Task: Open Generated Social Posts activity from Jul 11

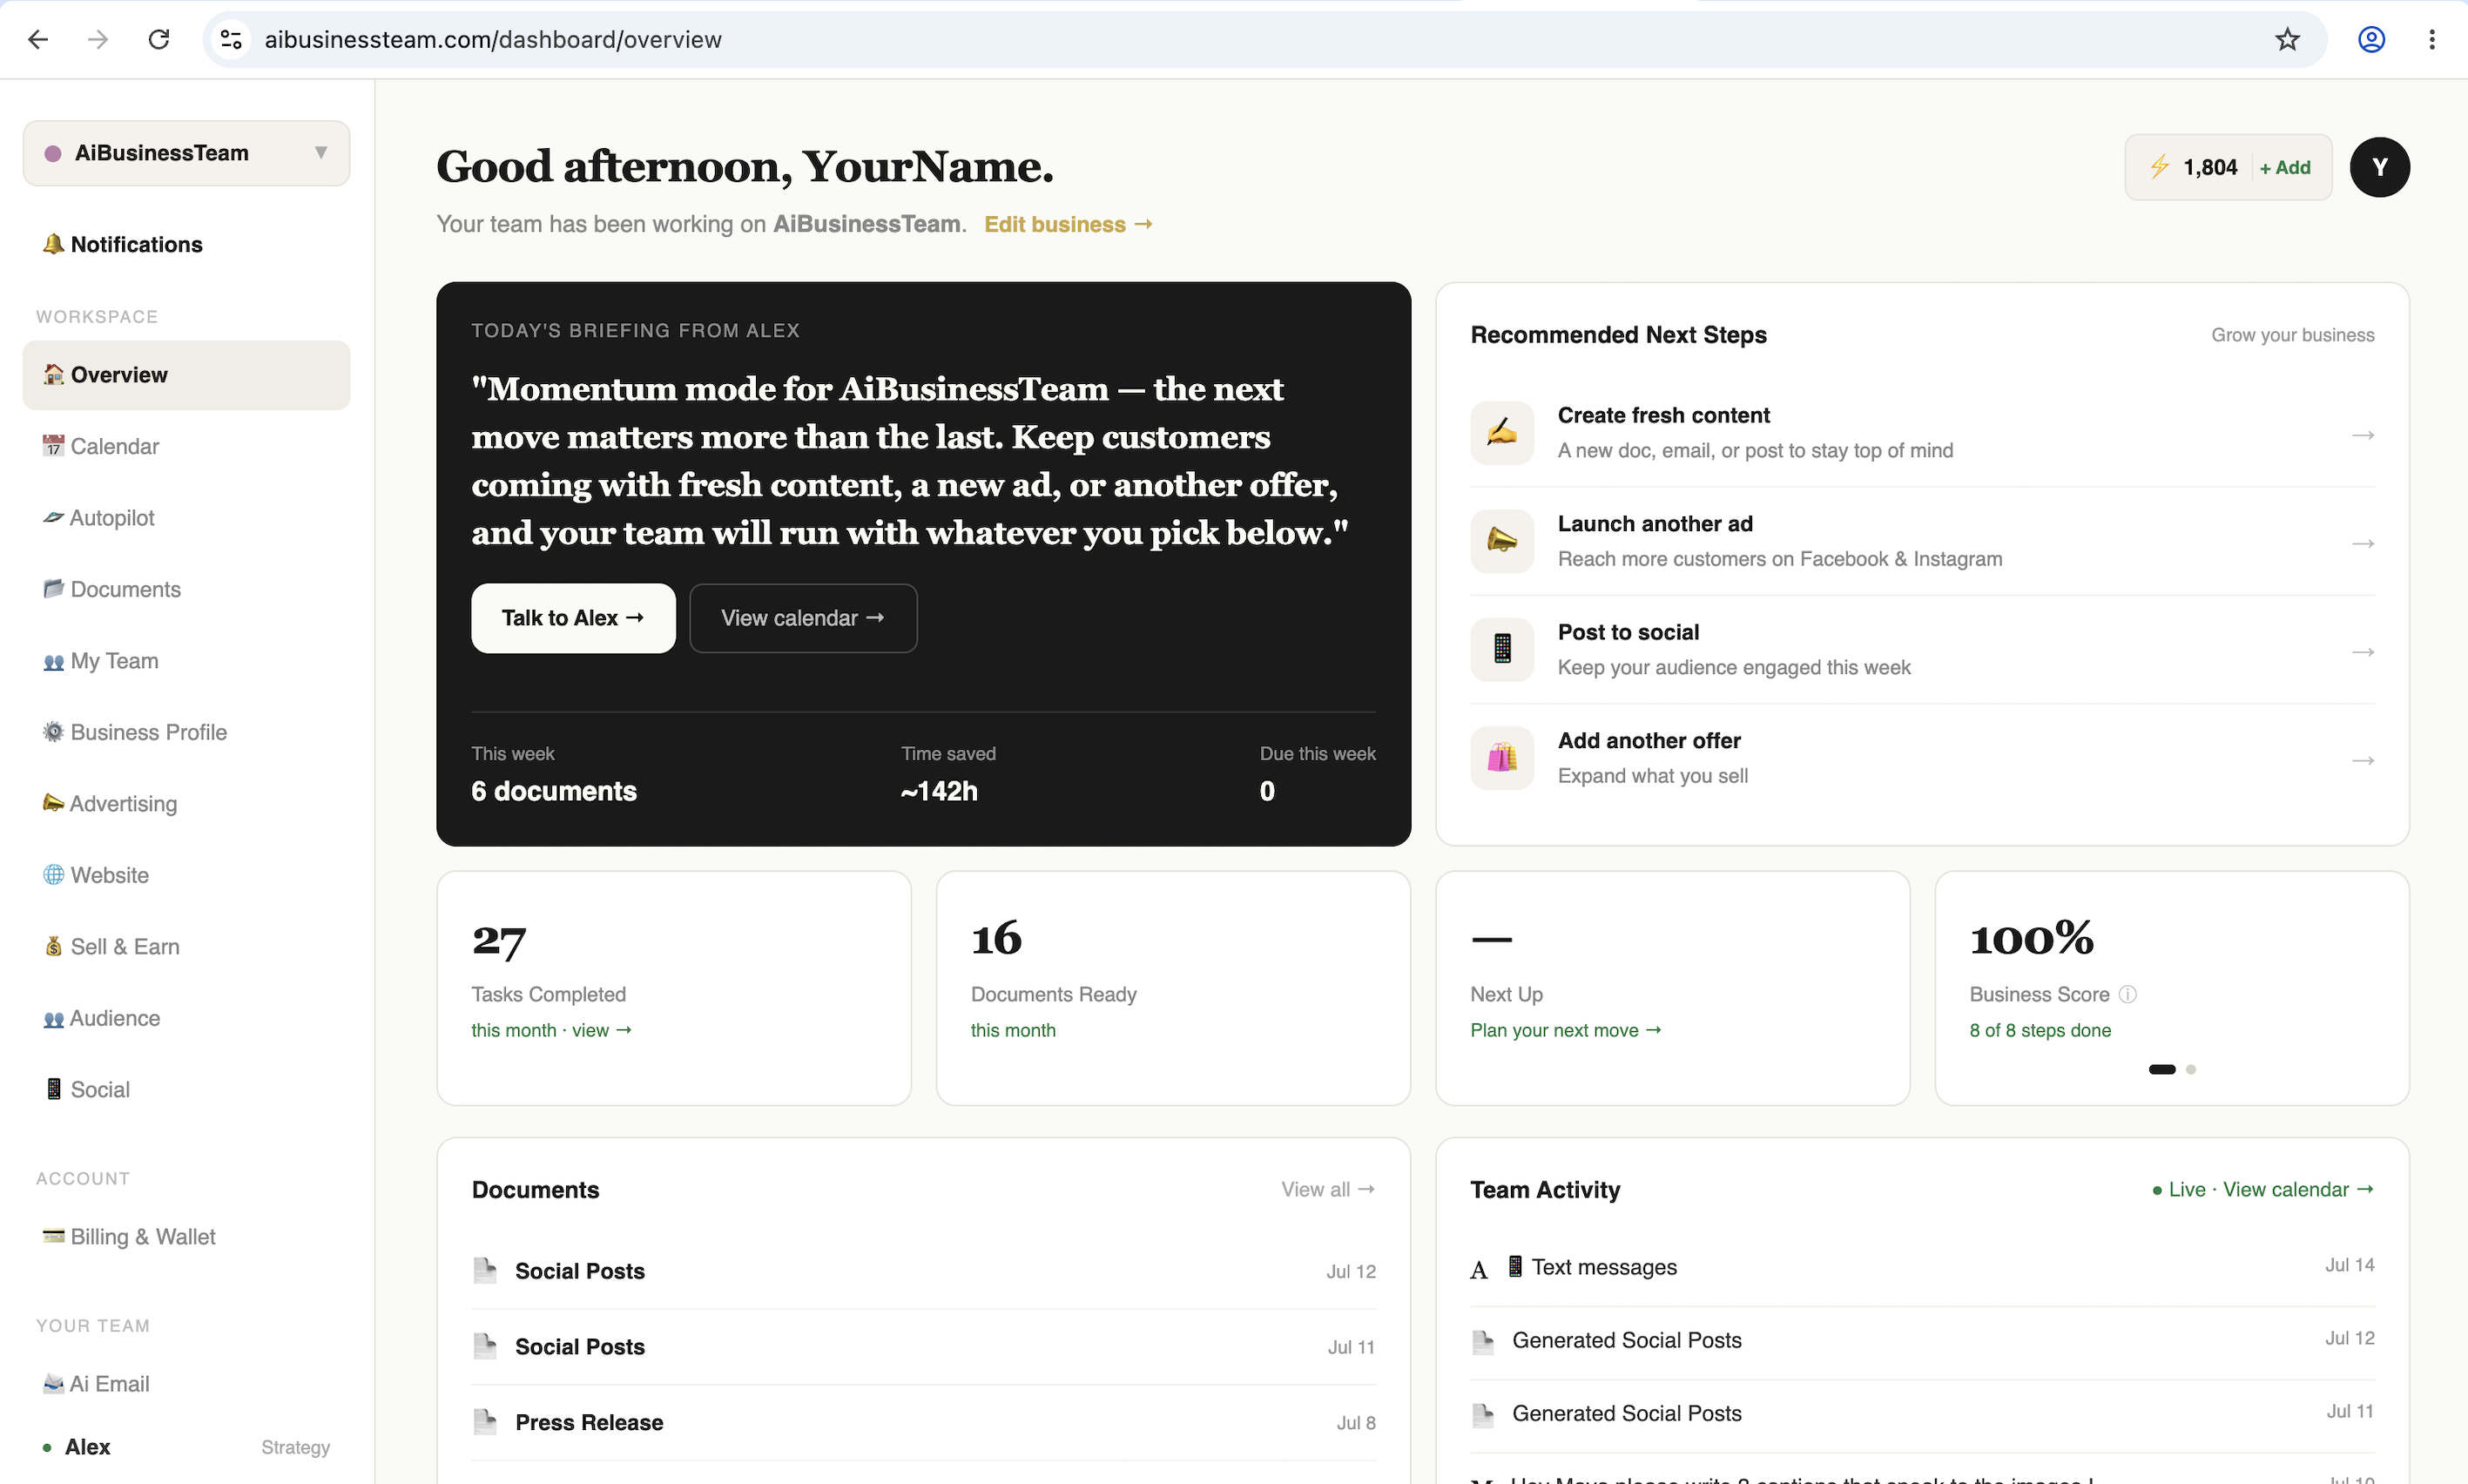Action: (x=1922, y=1413)
